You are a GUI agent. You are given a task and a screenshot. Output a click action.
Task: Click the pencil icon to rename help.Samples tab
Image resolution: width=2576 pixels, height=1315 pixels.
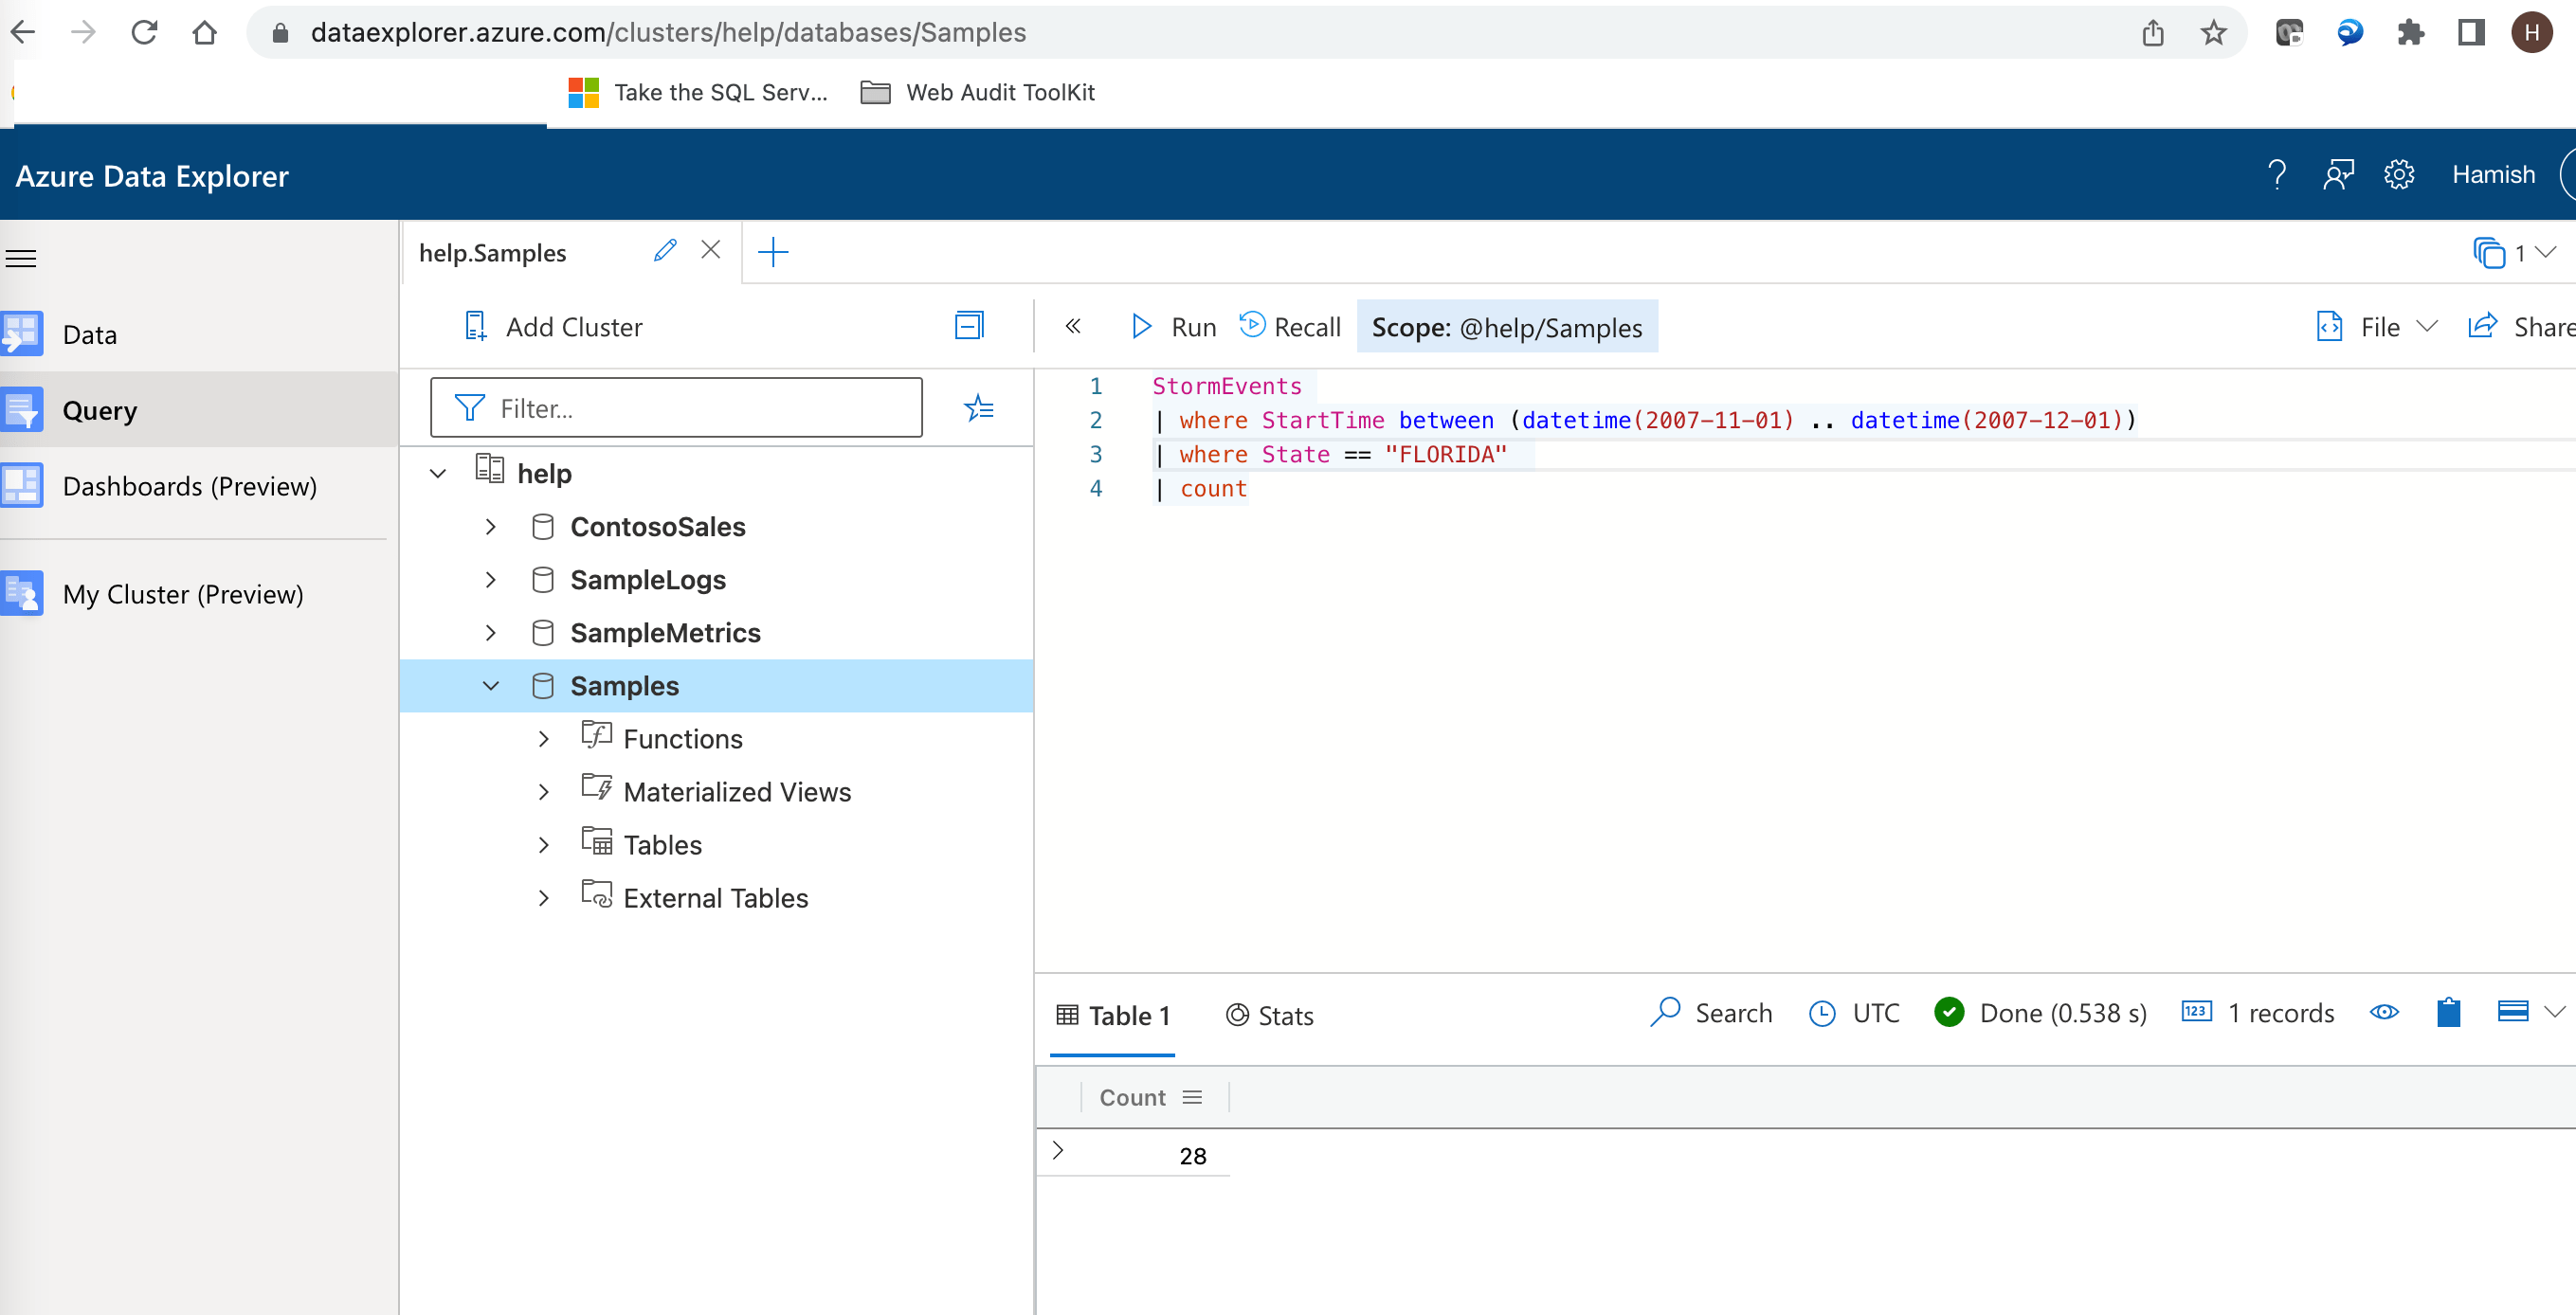665,251
